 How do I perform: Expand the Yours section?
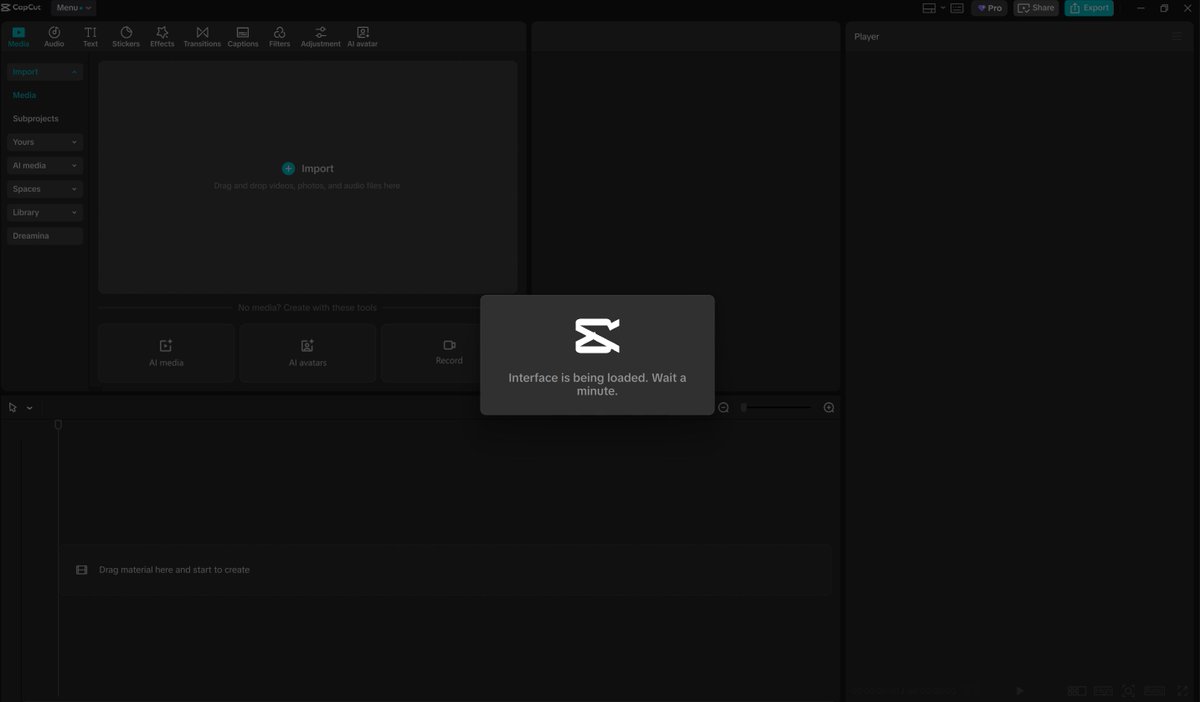point(45,142)
